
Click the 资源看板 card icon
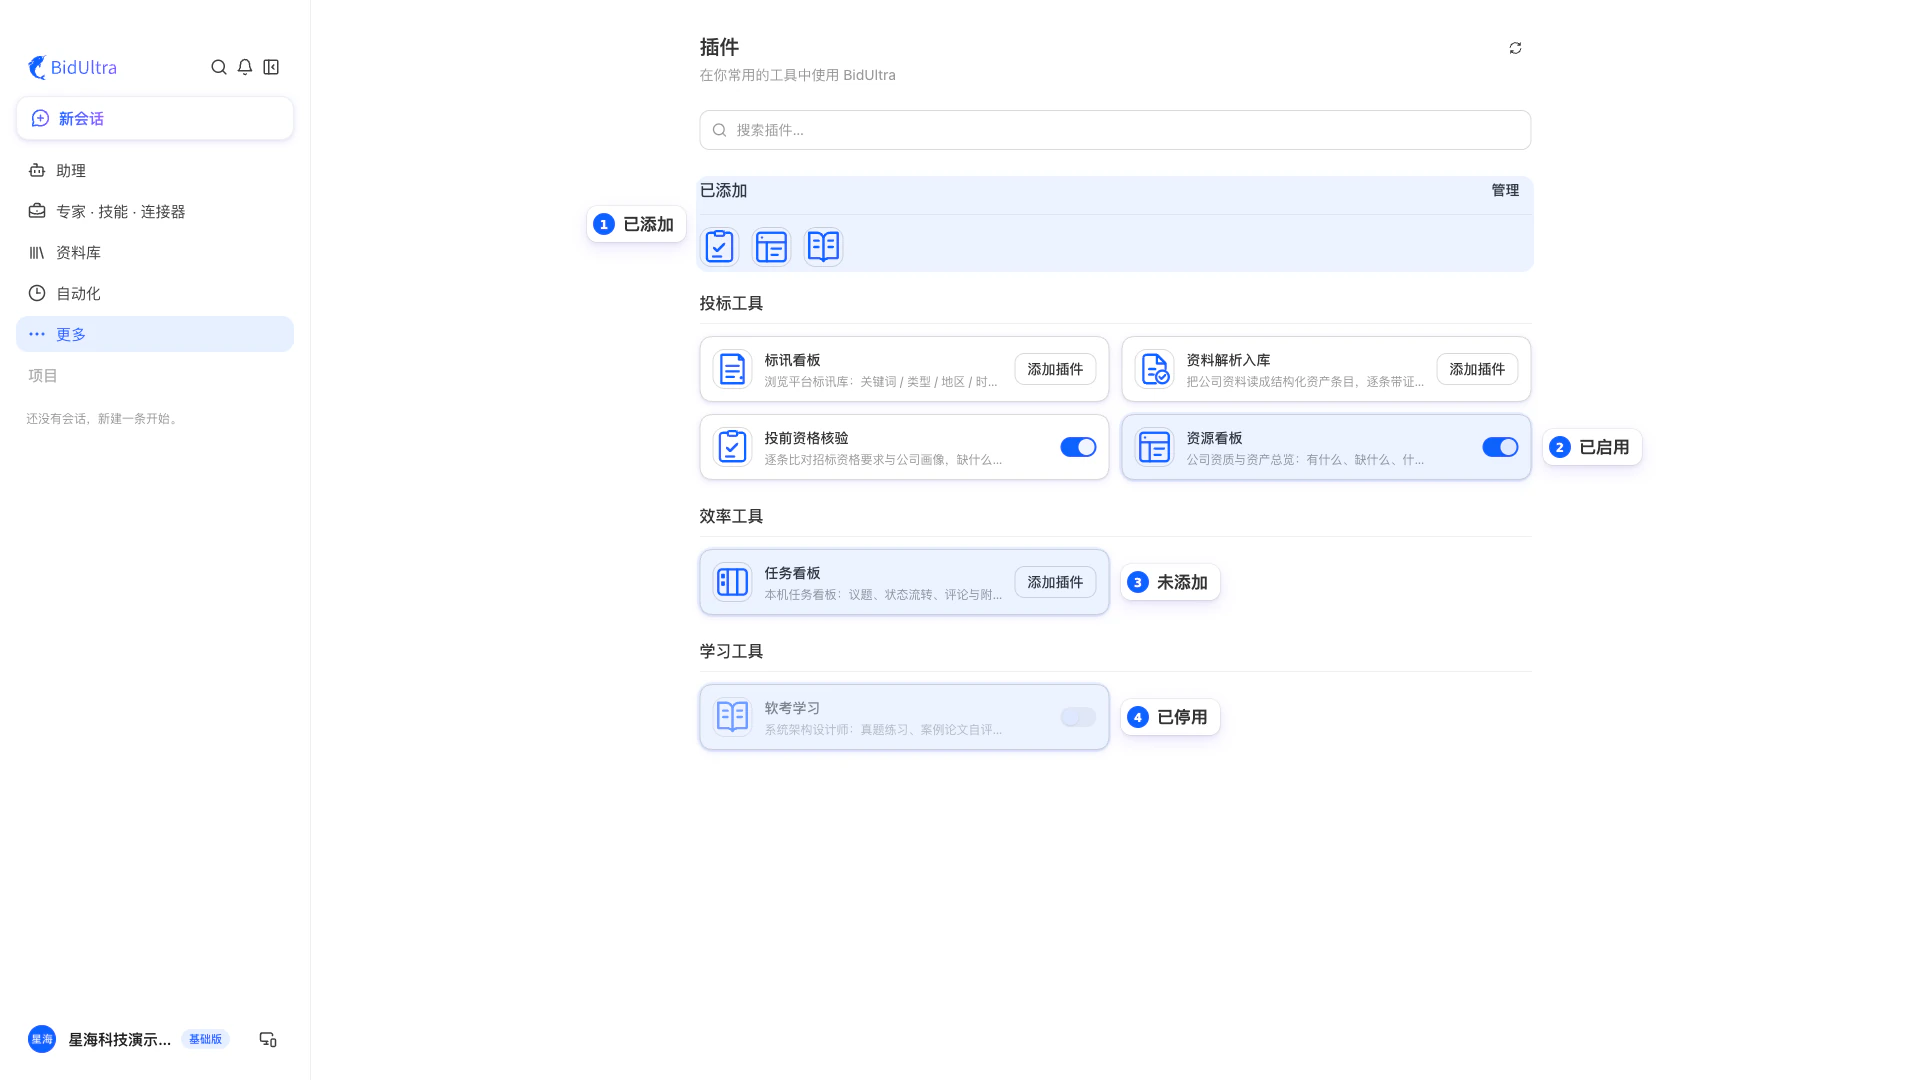point(1154,447)
